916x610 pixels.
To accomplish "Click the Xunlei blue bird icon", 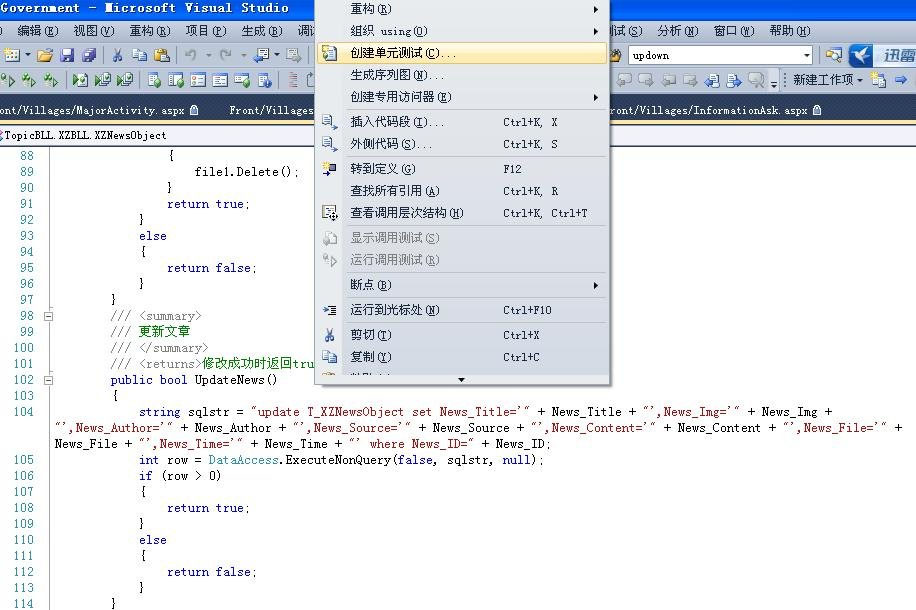I will (860, 56).
